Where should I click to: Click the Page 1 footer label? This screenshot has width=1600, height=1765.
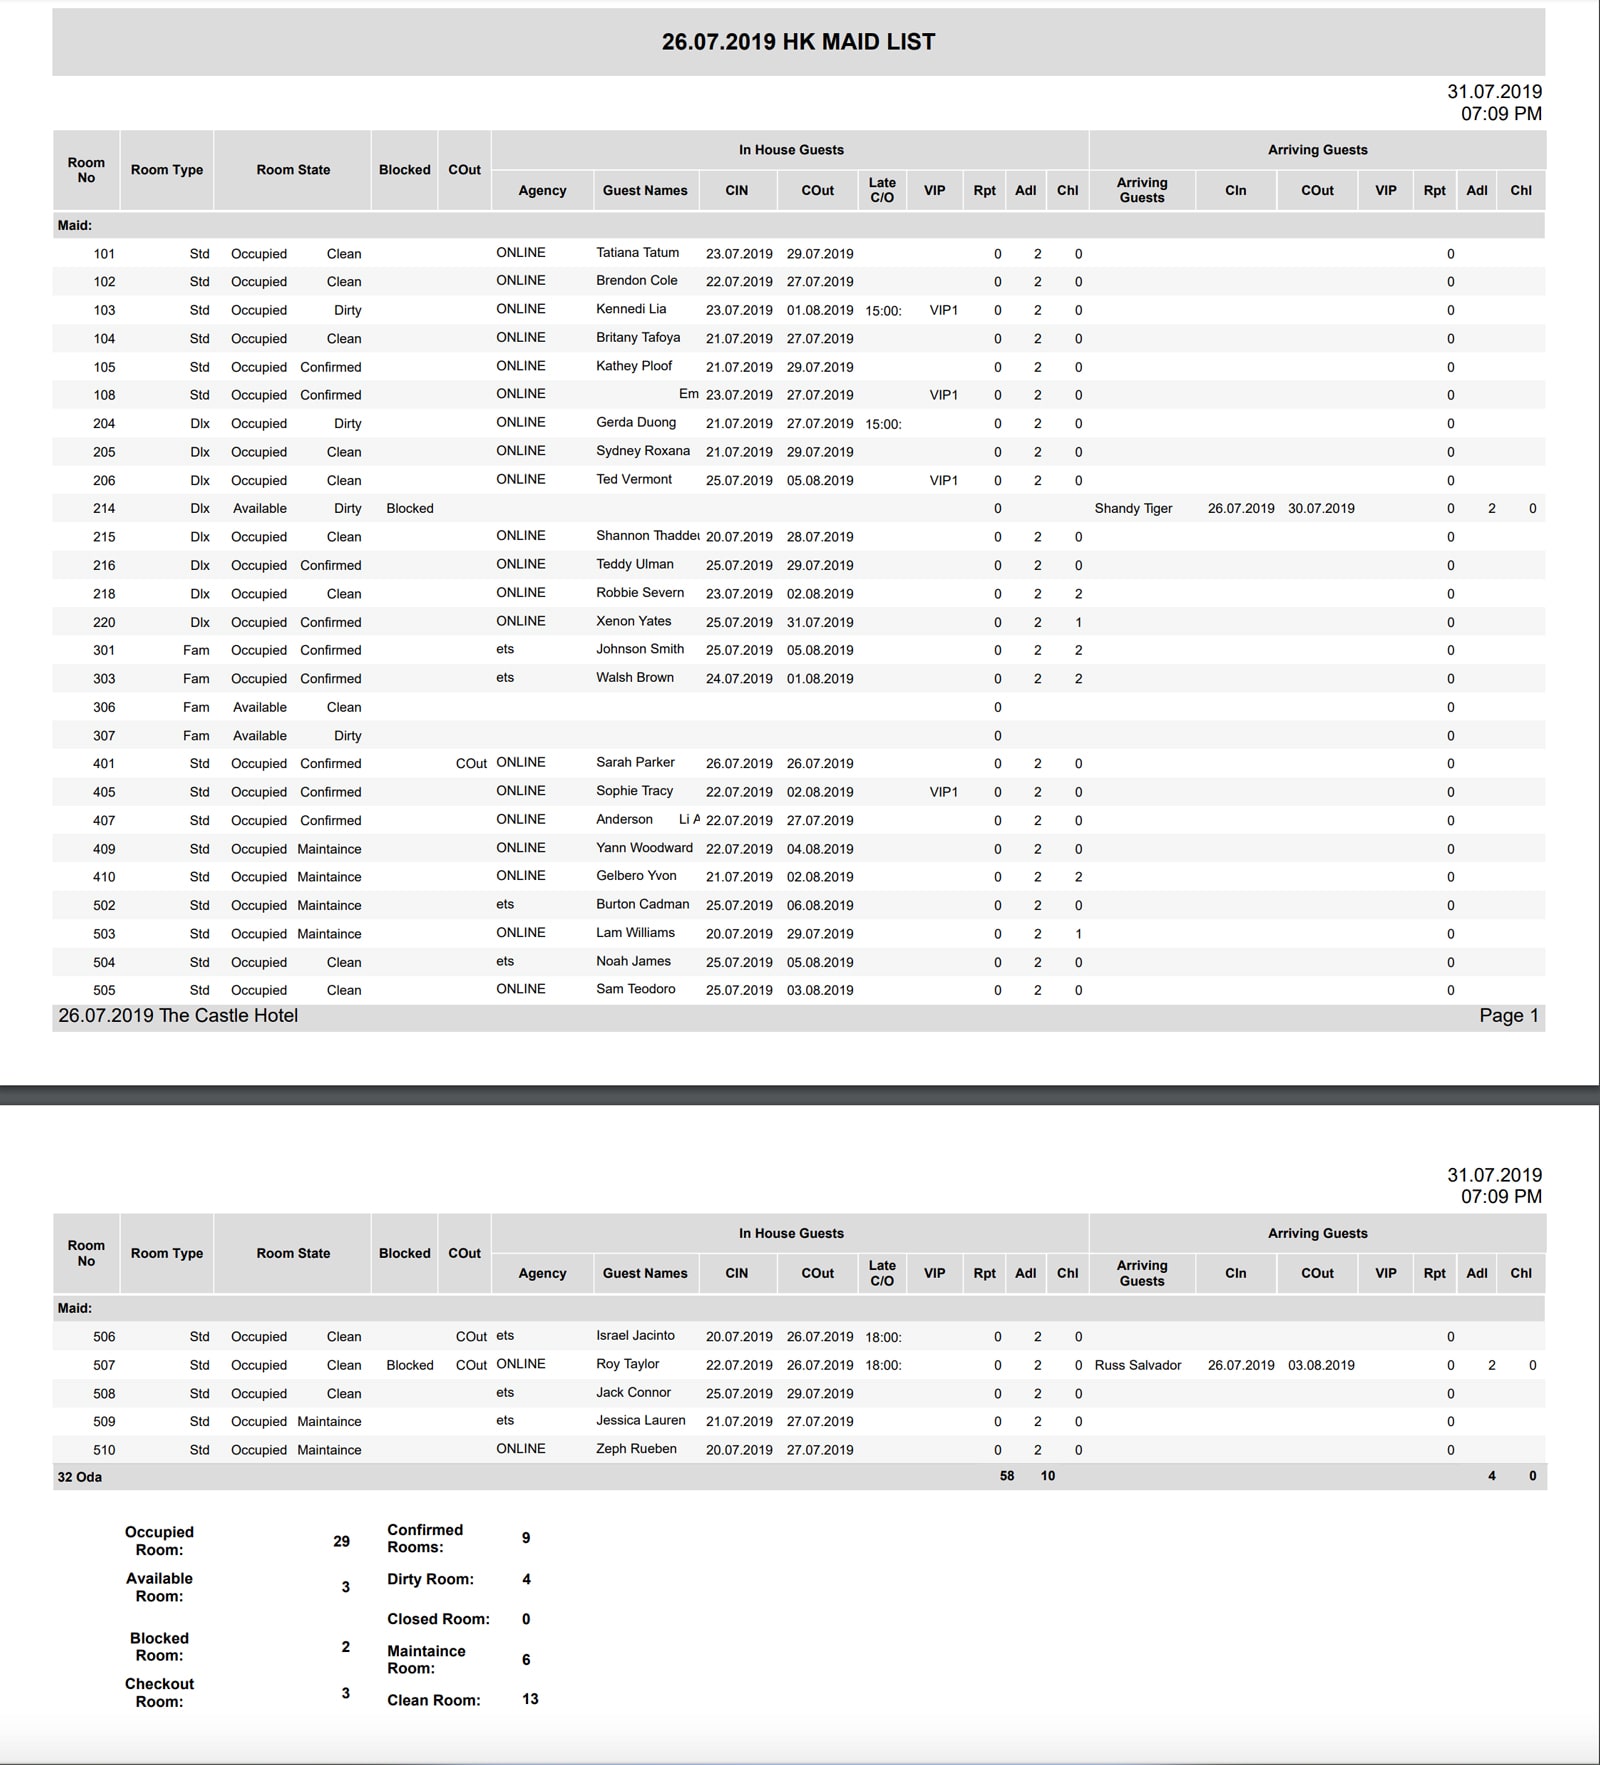pyautogui.click(x=1508, y=1016)
